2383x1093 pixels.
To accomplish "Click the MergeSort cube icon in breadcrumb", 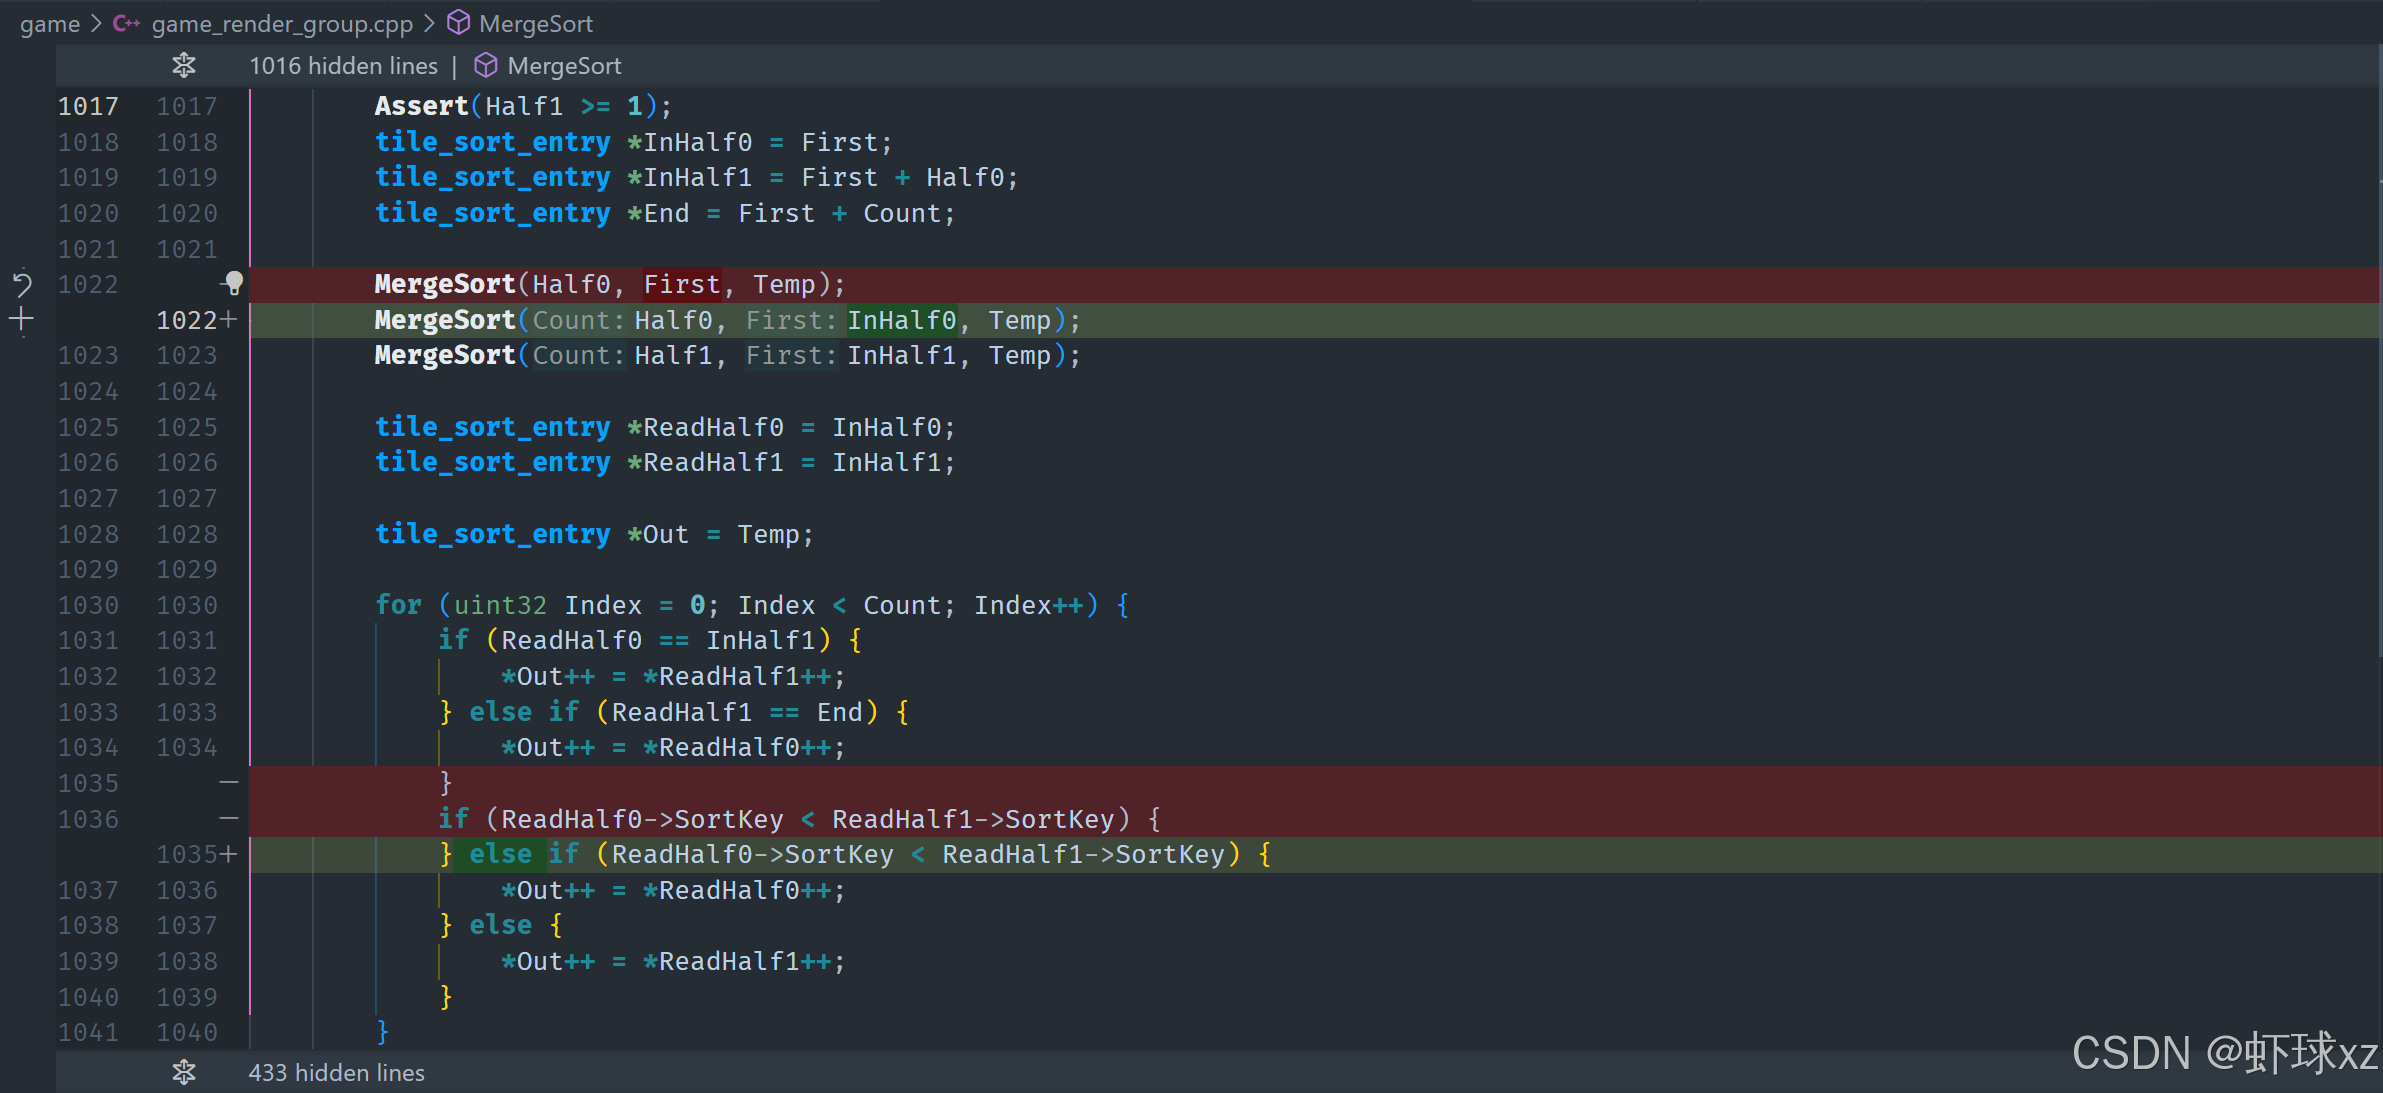I will (458, 23).
